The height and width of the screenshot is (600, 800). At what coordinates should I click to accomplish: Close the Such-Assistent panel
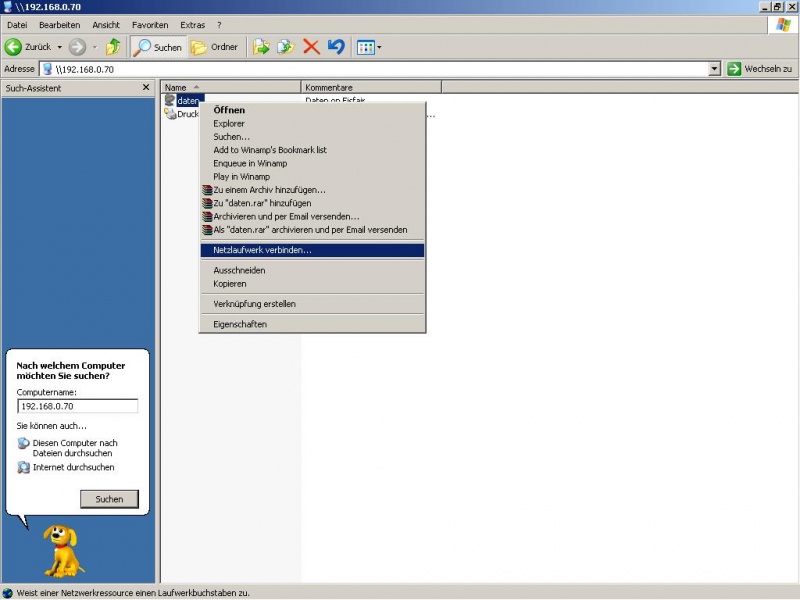tap(146, 88)
